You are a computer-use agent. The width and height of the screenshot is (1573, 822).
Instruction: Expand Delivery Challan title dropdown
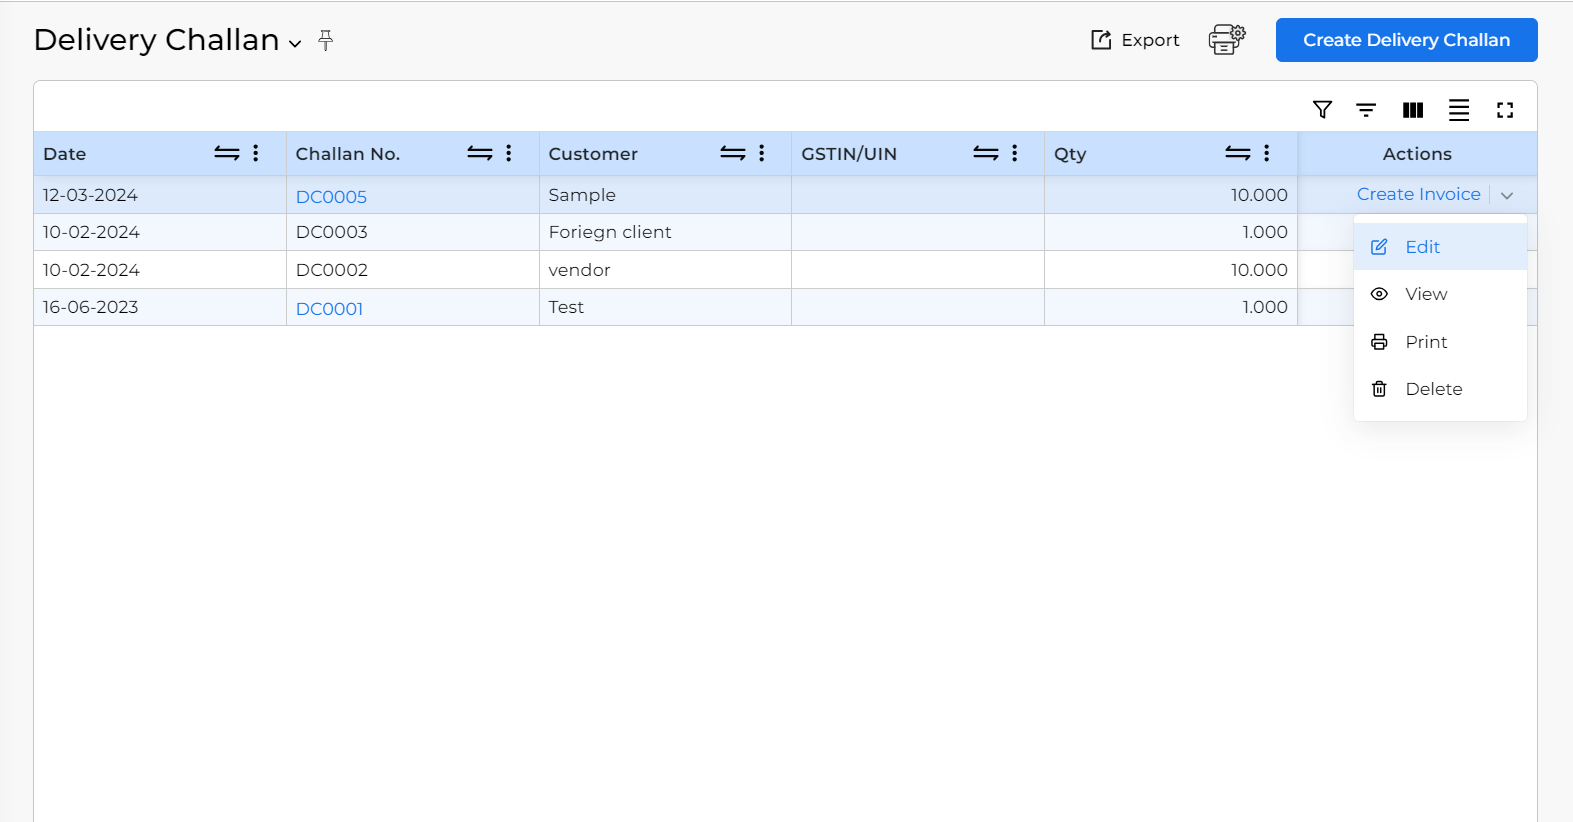(x=295, y=43)
